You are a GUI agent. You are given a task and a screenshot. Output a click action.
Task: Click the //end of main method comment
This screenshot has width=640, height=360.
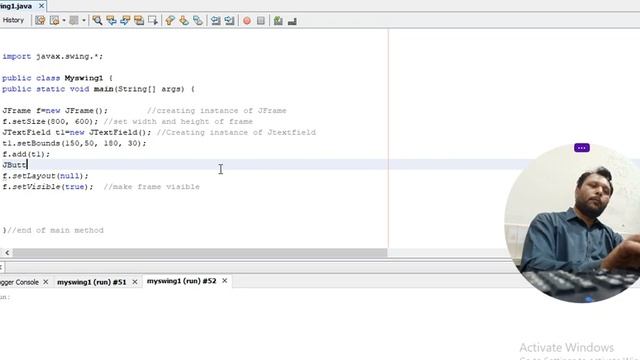click(x=56, y=230)
